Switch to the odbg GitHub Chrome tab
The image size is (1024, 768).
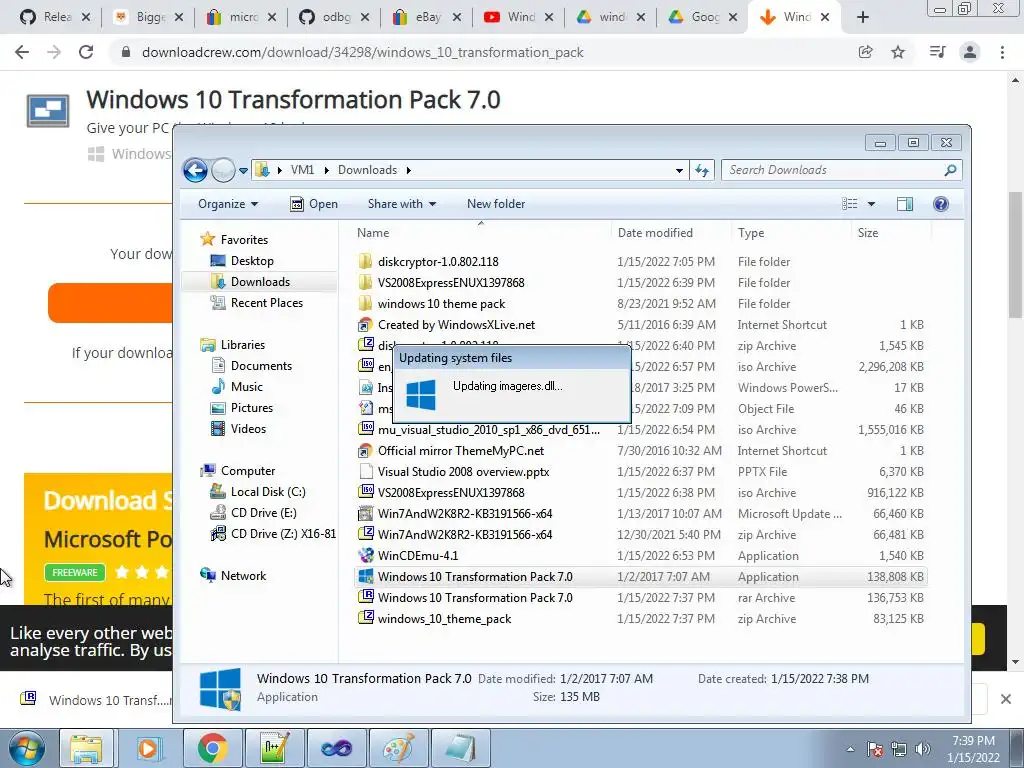[x=335, y=17]
